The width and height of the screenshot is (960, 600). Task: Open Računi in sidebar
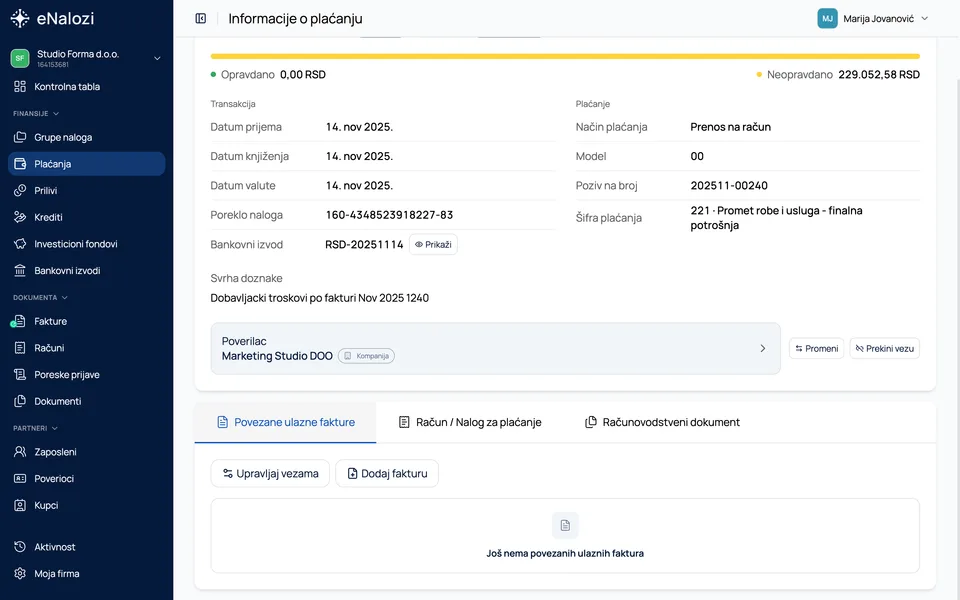86,348
